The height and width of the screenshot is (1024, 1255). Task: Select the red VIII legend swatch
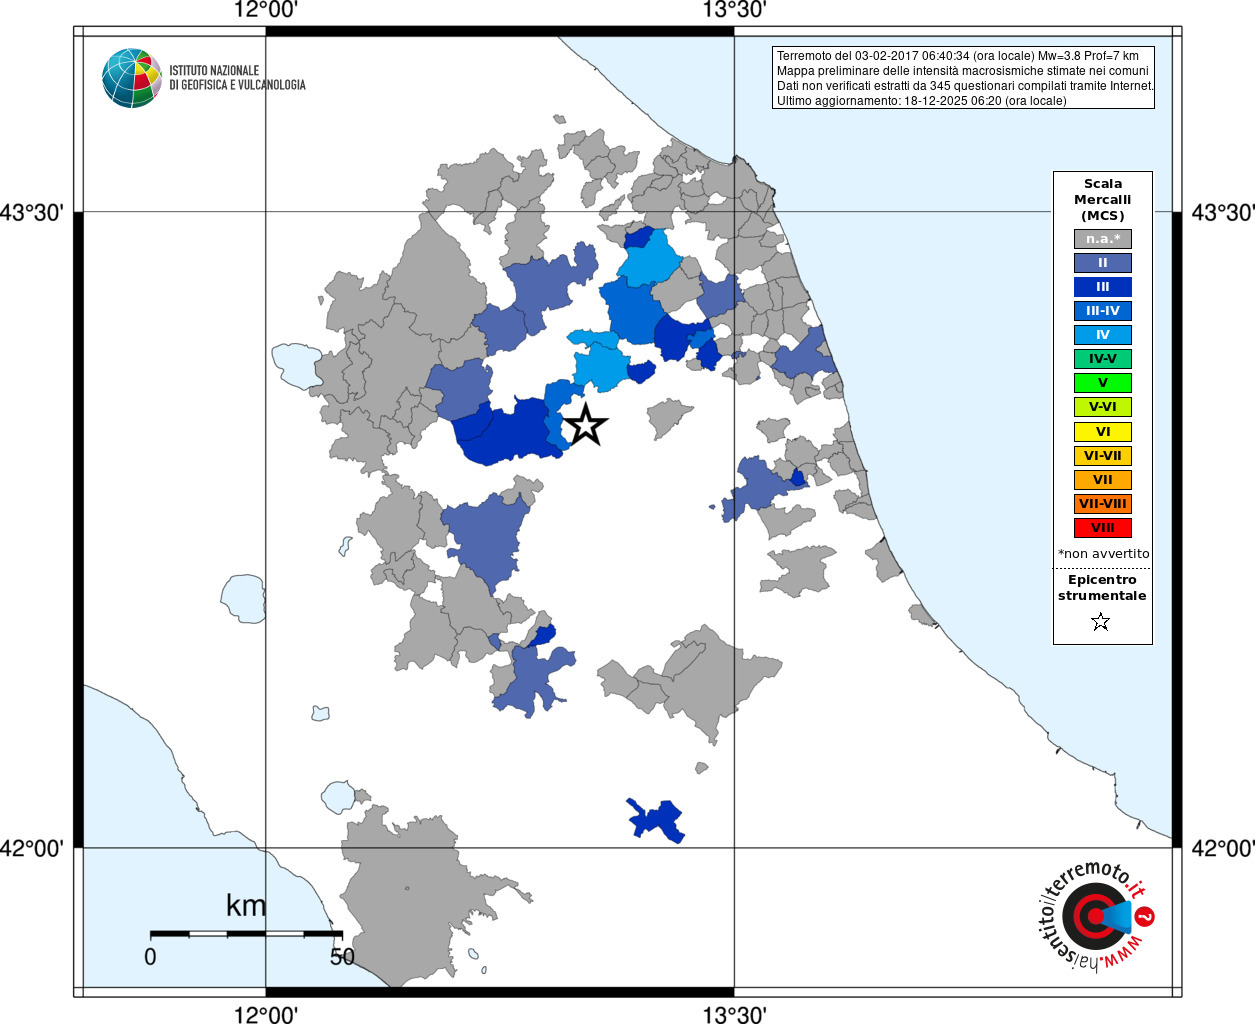coord(1103,528)
